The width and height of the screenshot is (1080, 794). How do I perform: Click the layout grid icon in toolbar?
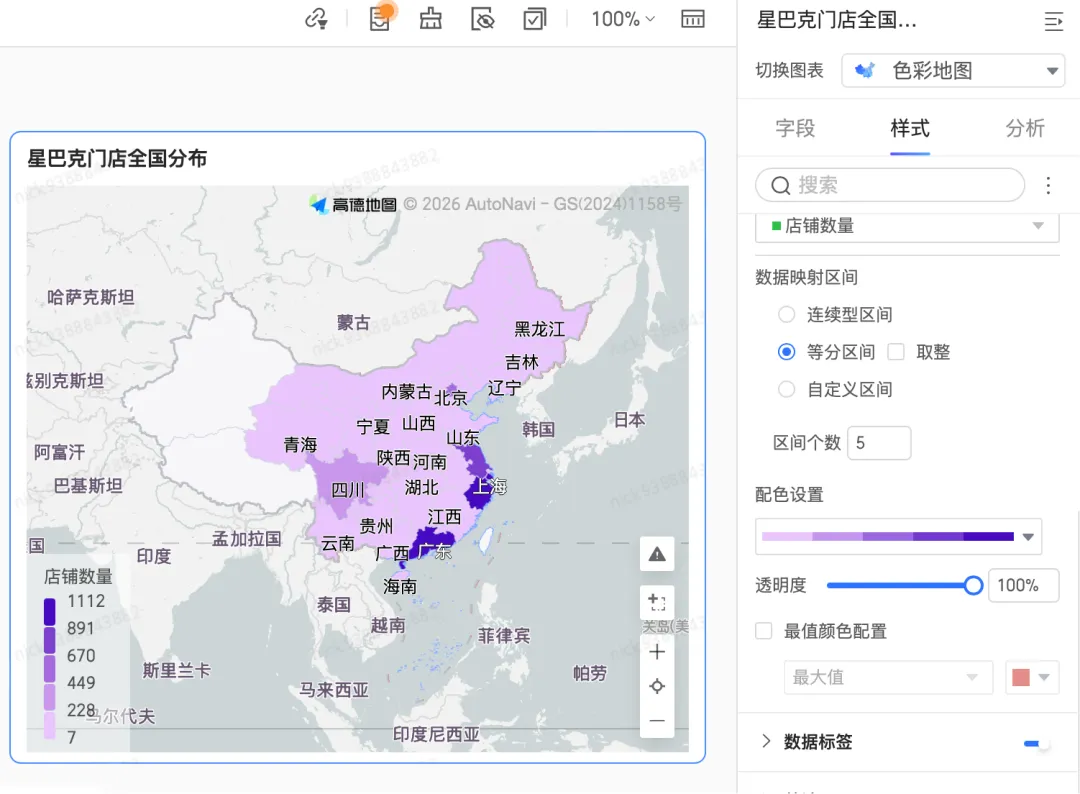pyautogui.click(x=692, y=19)
